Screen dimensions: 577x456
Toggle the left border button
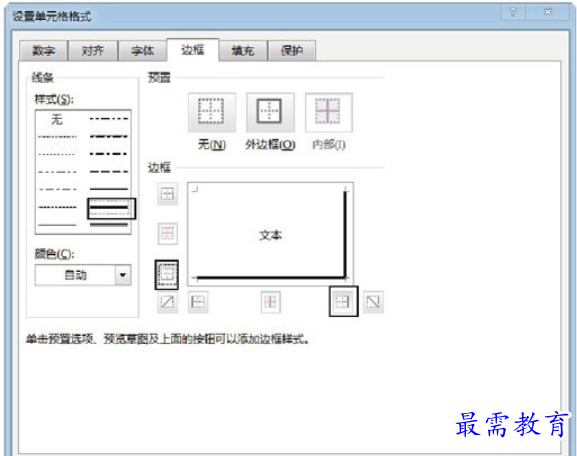click(198, 302)
